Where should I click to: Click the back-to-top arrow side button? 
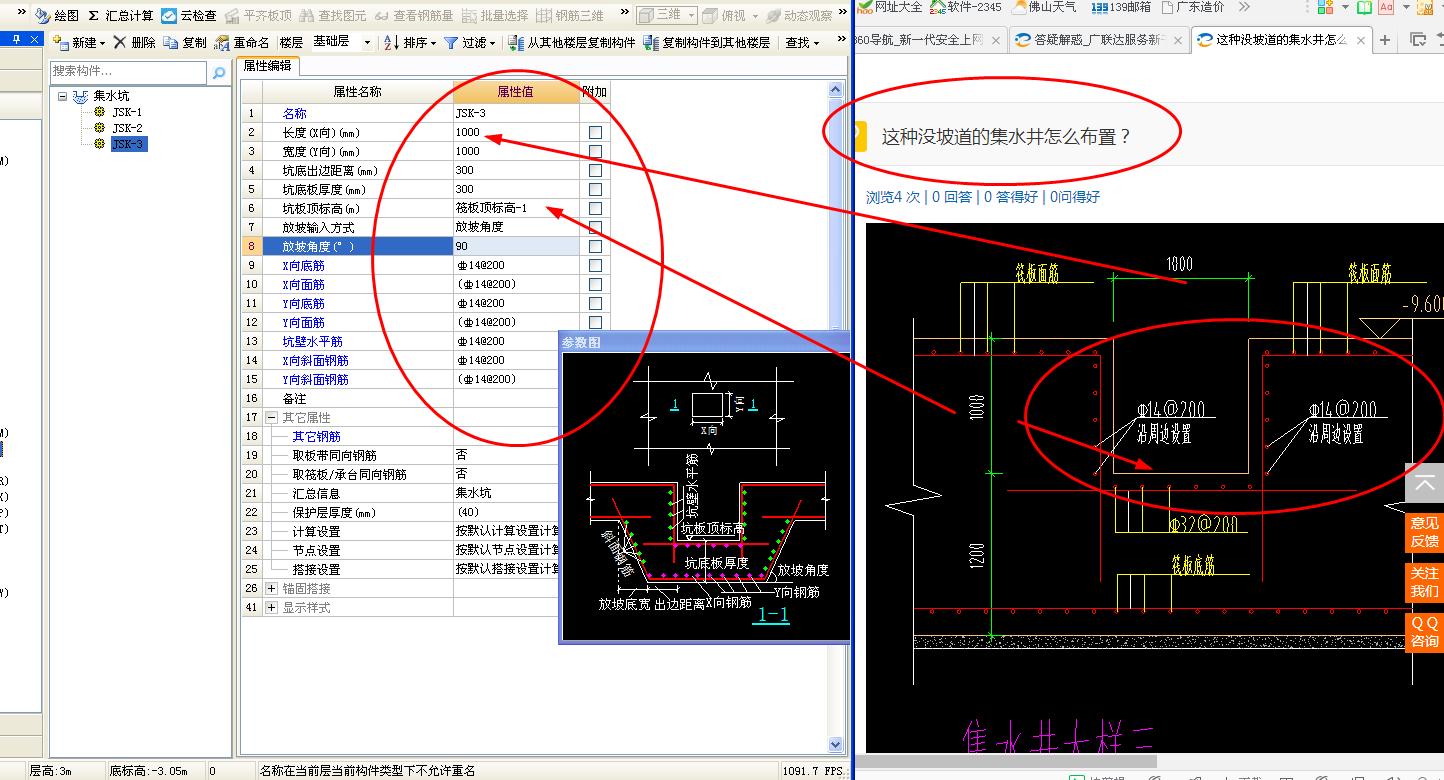click(x=1425, y=483)
